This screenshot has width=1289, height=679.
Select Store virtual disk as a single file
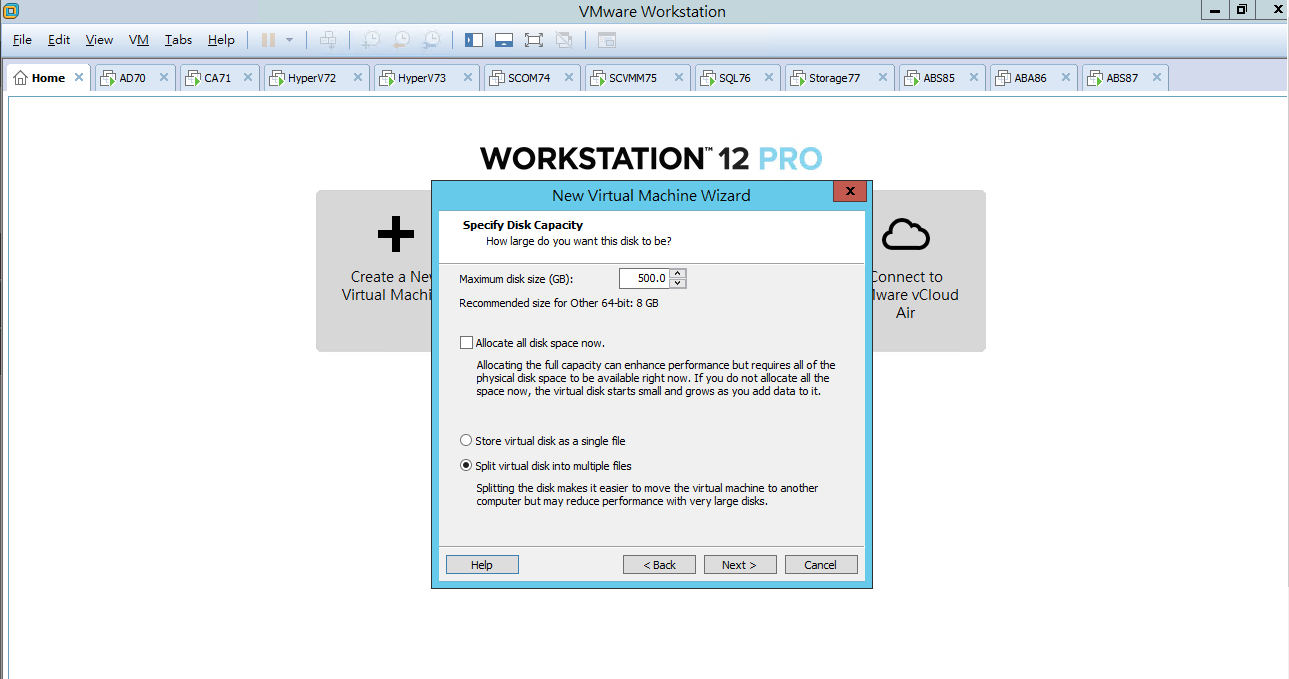pyautogui.click(x=466, y=441)
